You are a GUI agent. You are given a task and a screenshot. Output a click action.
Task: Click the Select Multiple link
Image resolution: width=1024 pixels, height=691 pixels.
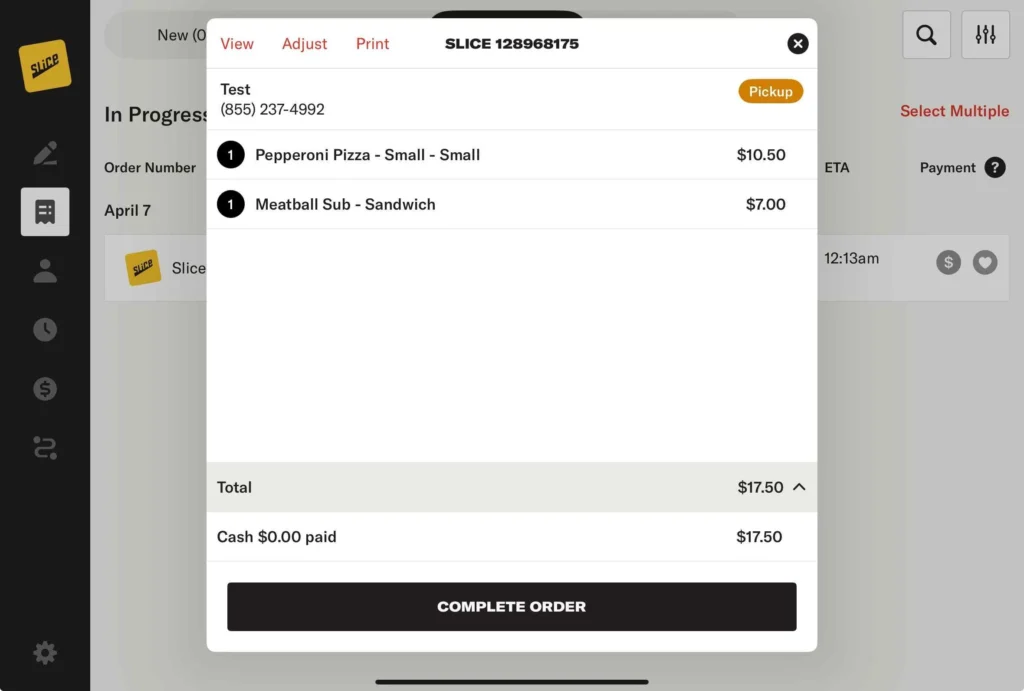954,111
